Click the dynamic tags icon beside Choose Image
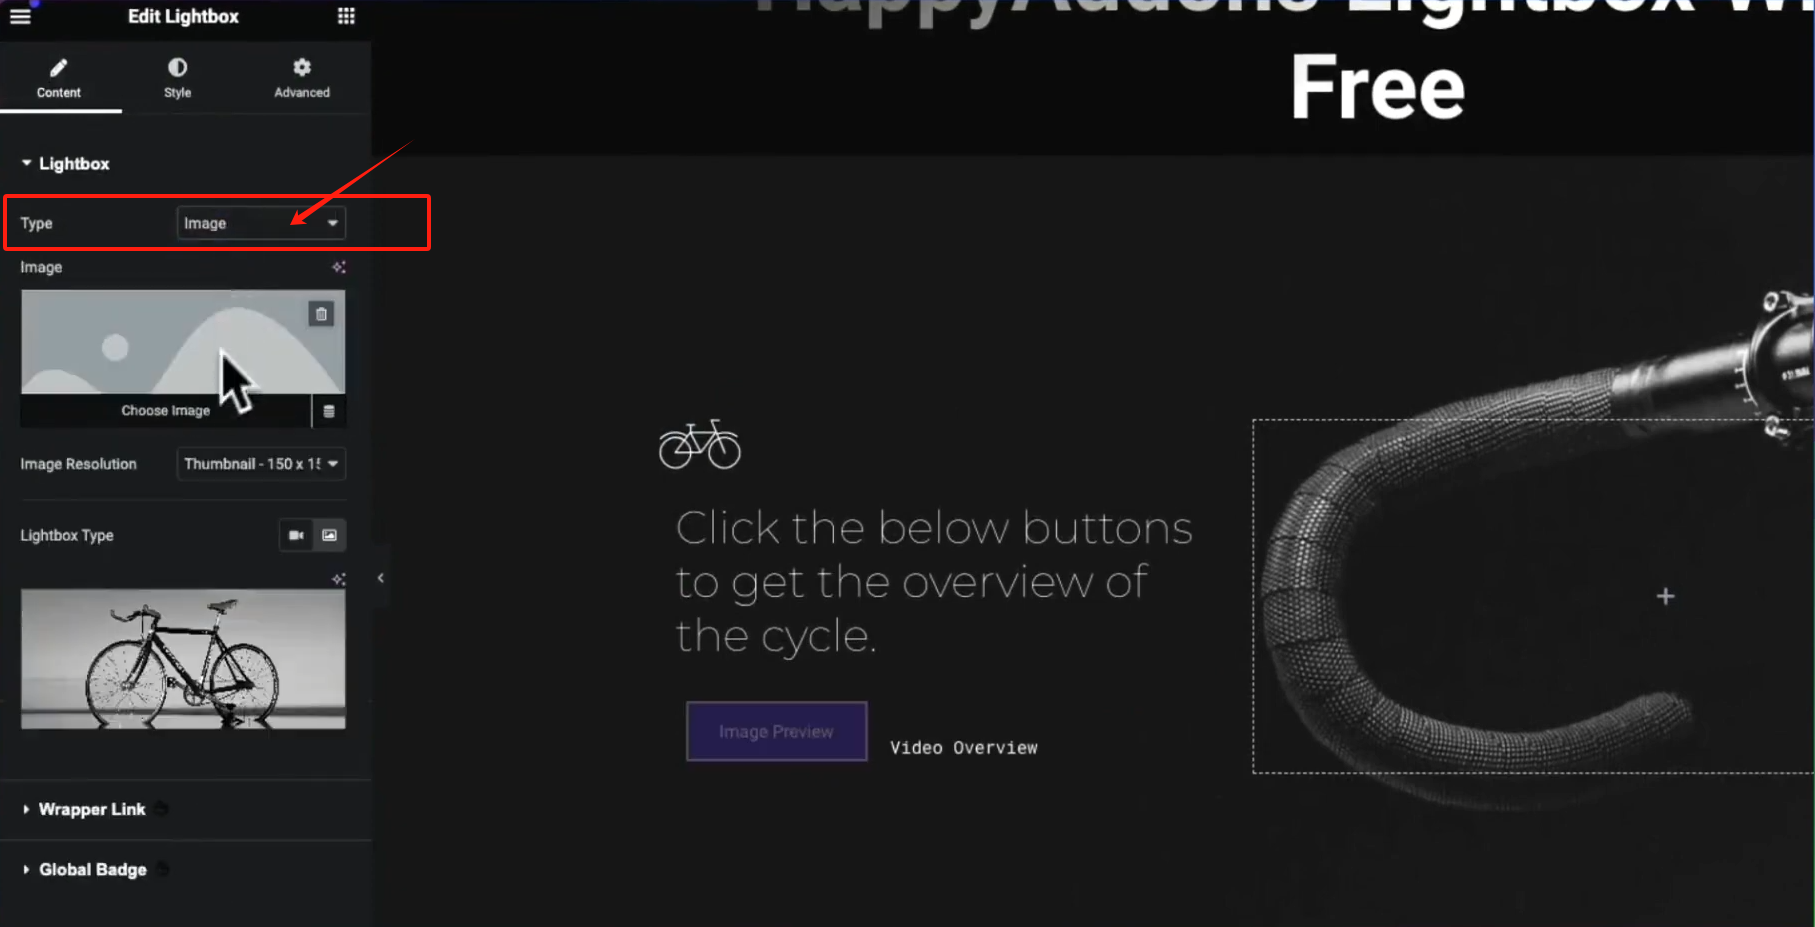This screenshot has height=927, width=1815. coord(329,411)
